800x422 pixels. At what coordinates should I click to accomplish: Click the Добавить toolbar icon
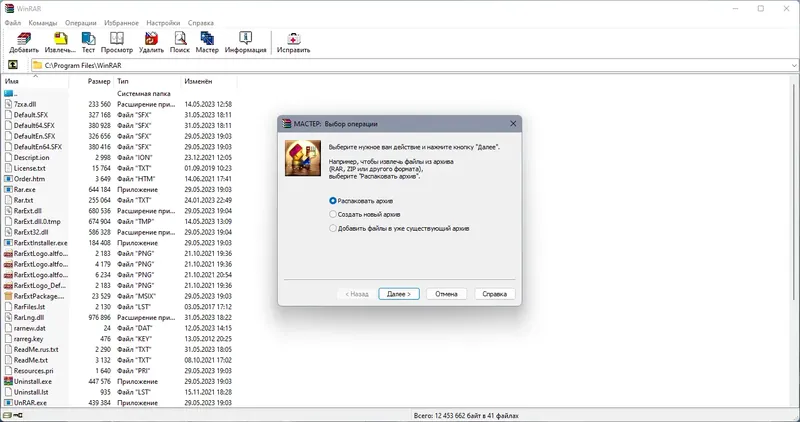(x=23, y=39)
